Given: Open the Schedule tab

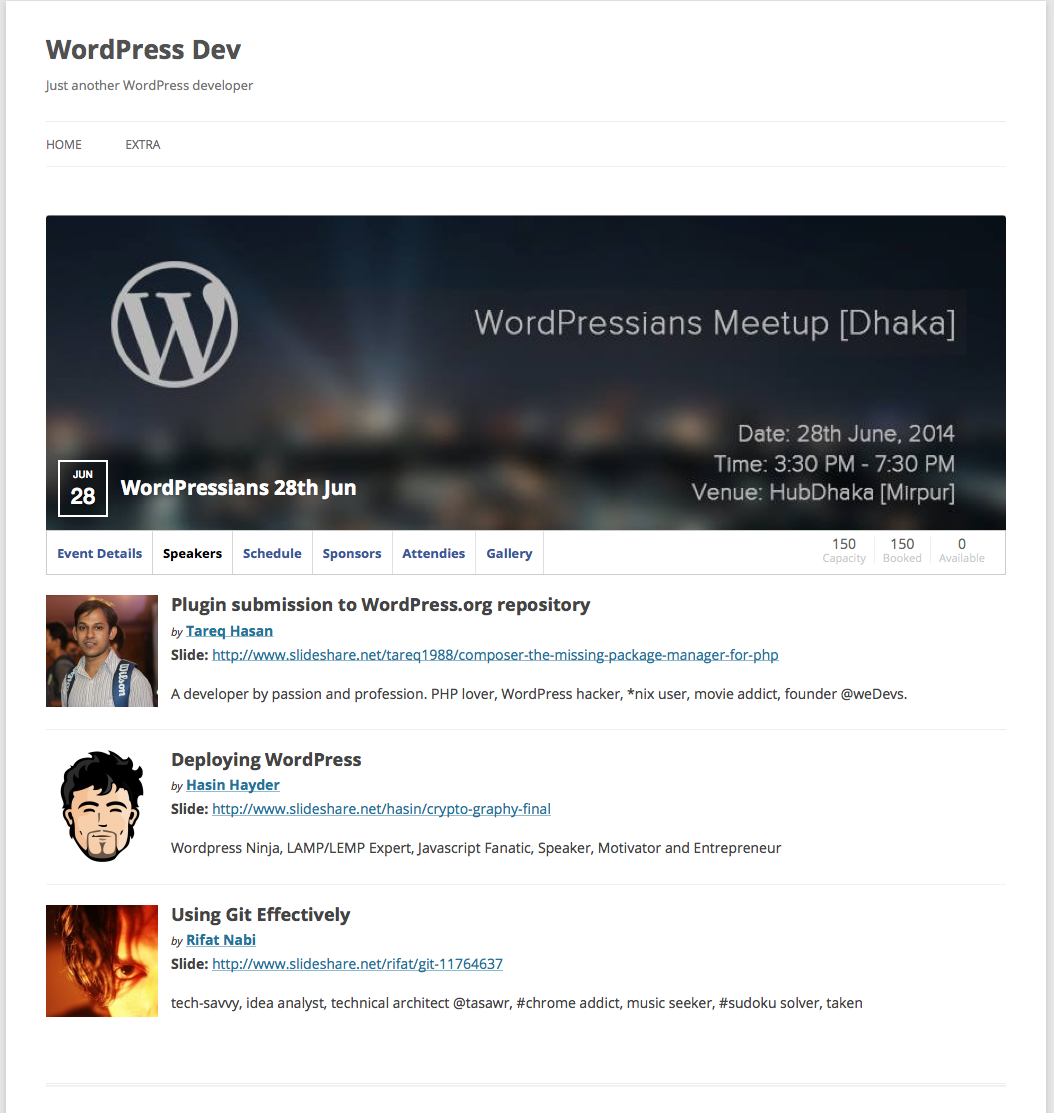Looking at the screenshot, I should tap(272, 553).
